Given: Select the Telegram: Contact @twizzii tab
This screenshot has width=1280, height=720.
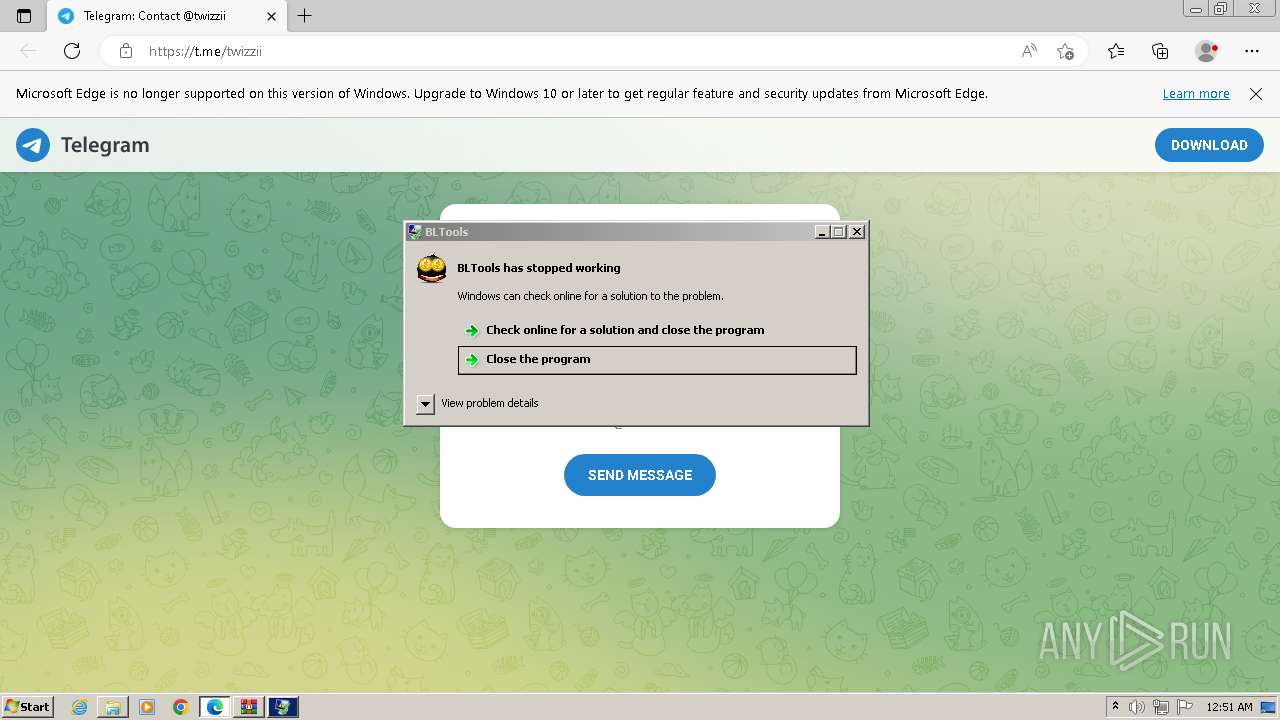Looking at the screenshot, I should coord(166,16).
